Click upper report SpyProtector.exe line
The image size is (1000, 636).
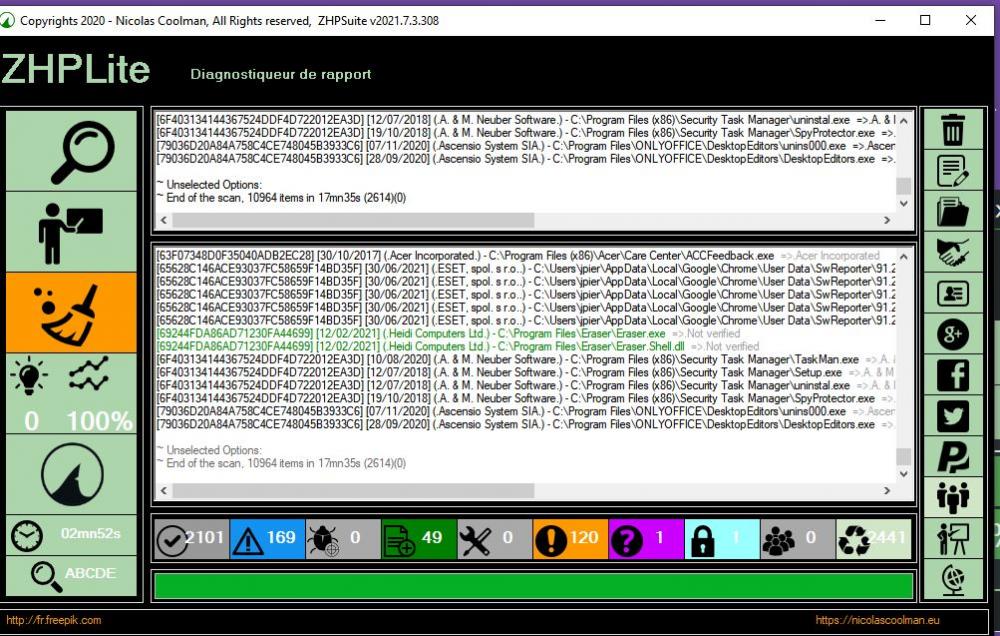(526, 133)
